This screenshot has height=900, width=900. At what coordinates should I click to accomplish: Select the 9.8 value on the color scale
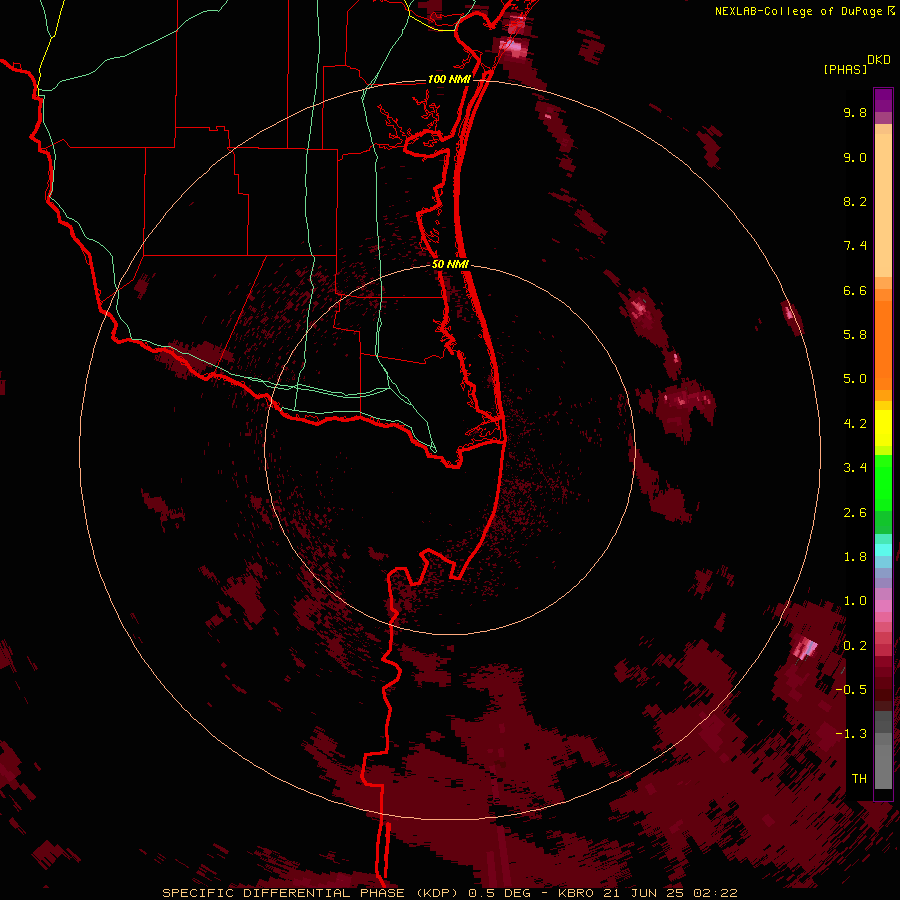click(x=855, y=112)
